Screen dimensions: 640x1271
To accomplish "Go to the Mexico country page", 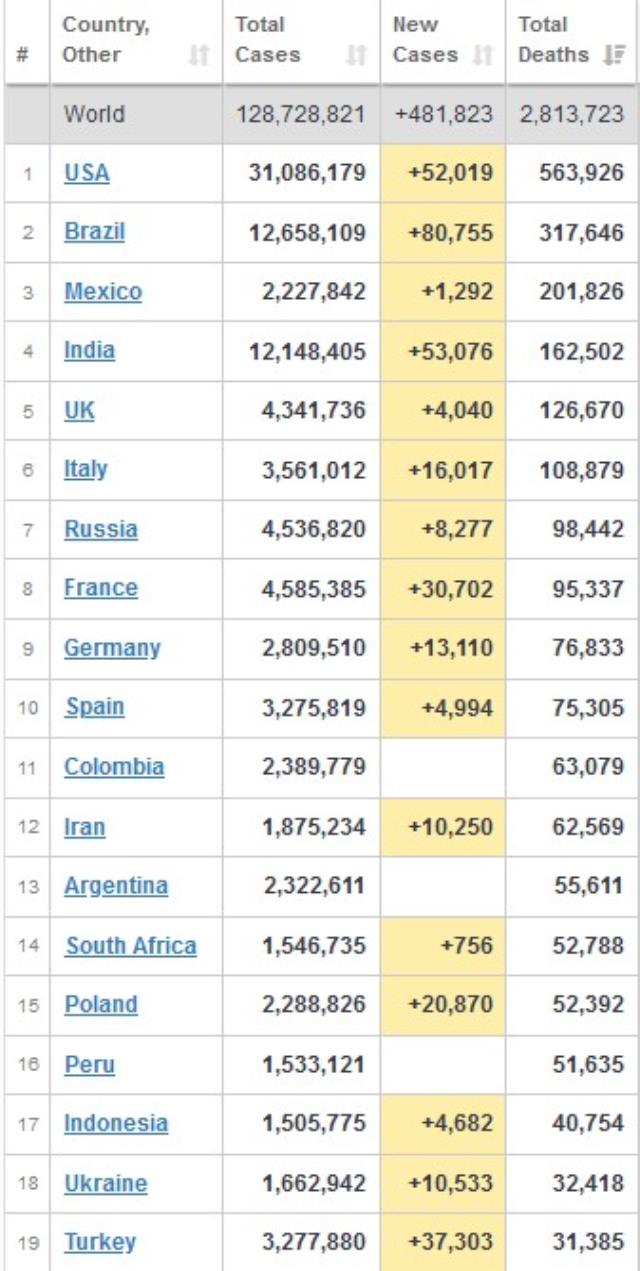I will [x=103, y=292].
